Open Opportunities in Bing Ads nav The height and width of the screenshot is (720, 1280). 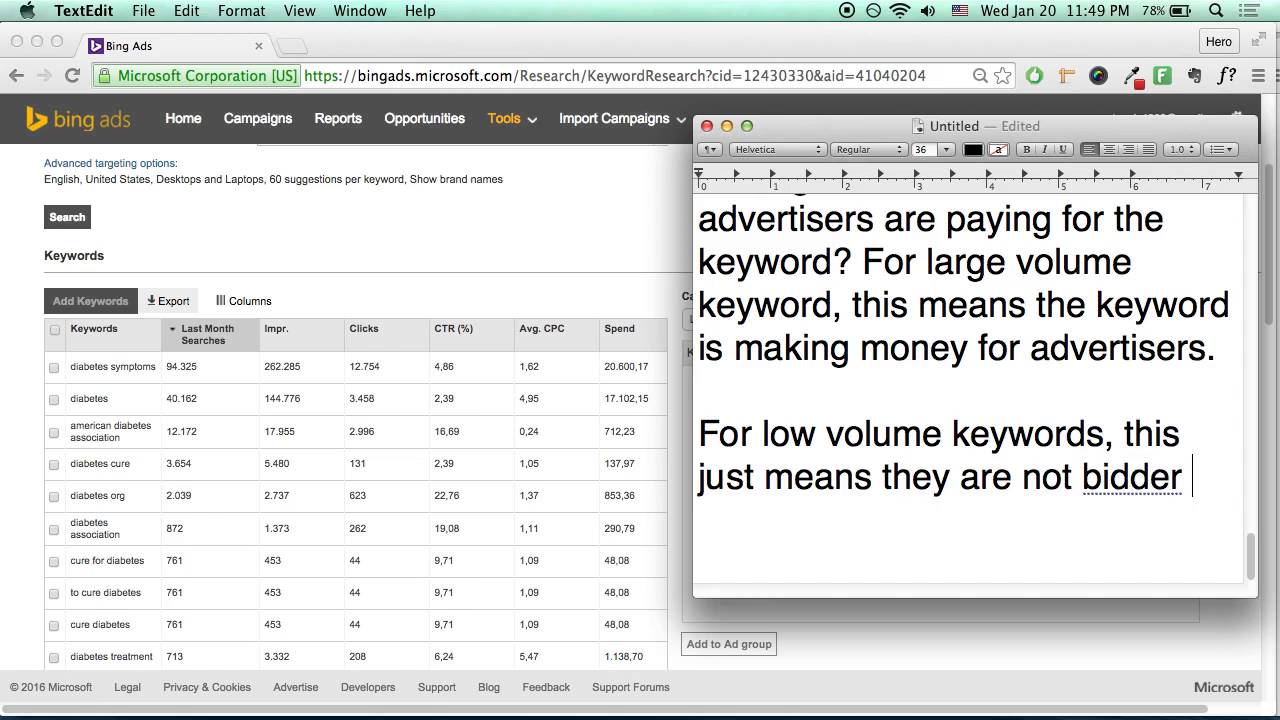[x=425, y=118]
